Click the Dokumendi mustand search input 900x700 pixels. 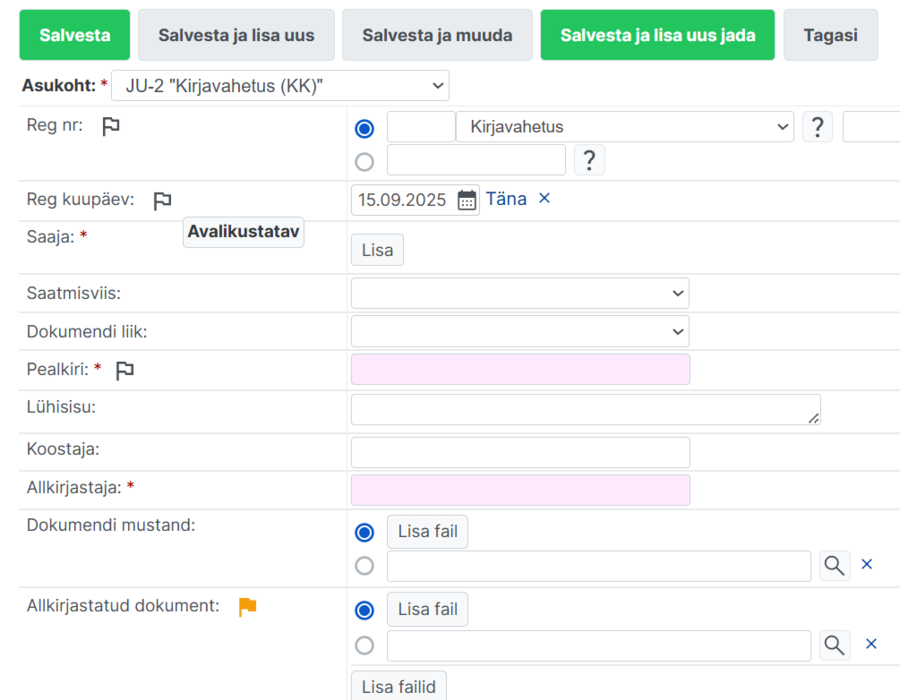coord(599,566)
